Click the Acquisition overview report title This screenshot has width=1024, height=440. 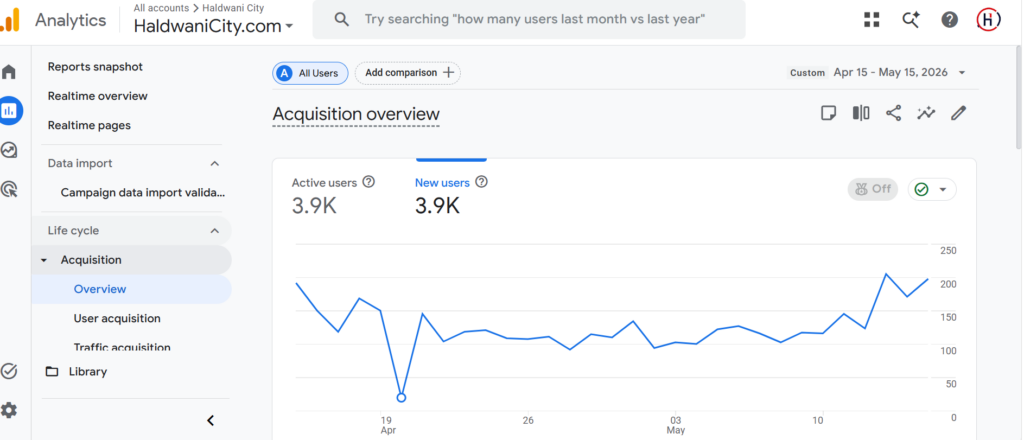[x=356, y=114]
